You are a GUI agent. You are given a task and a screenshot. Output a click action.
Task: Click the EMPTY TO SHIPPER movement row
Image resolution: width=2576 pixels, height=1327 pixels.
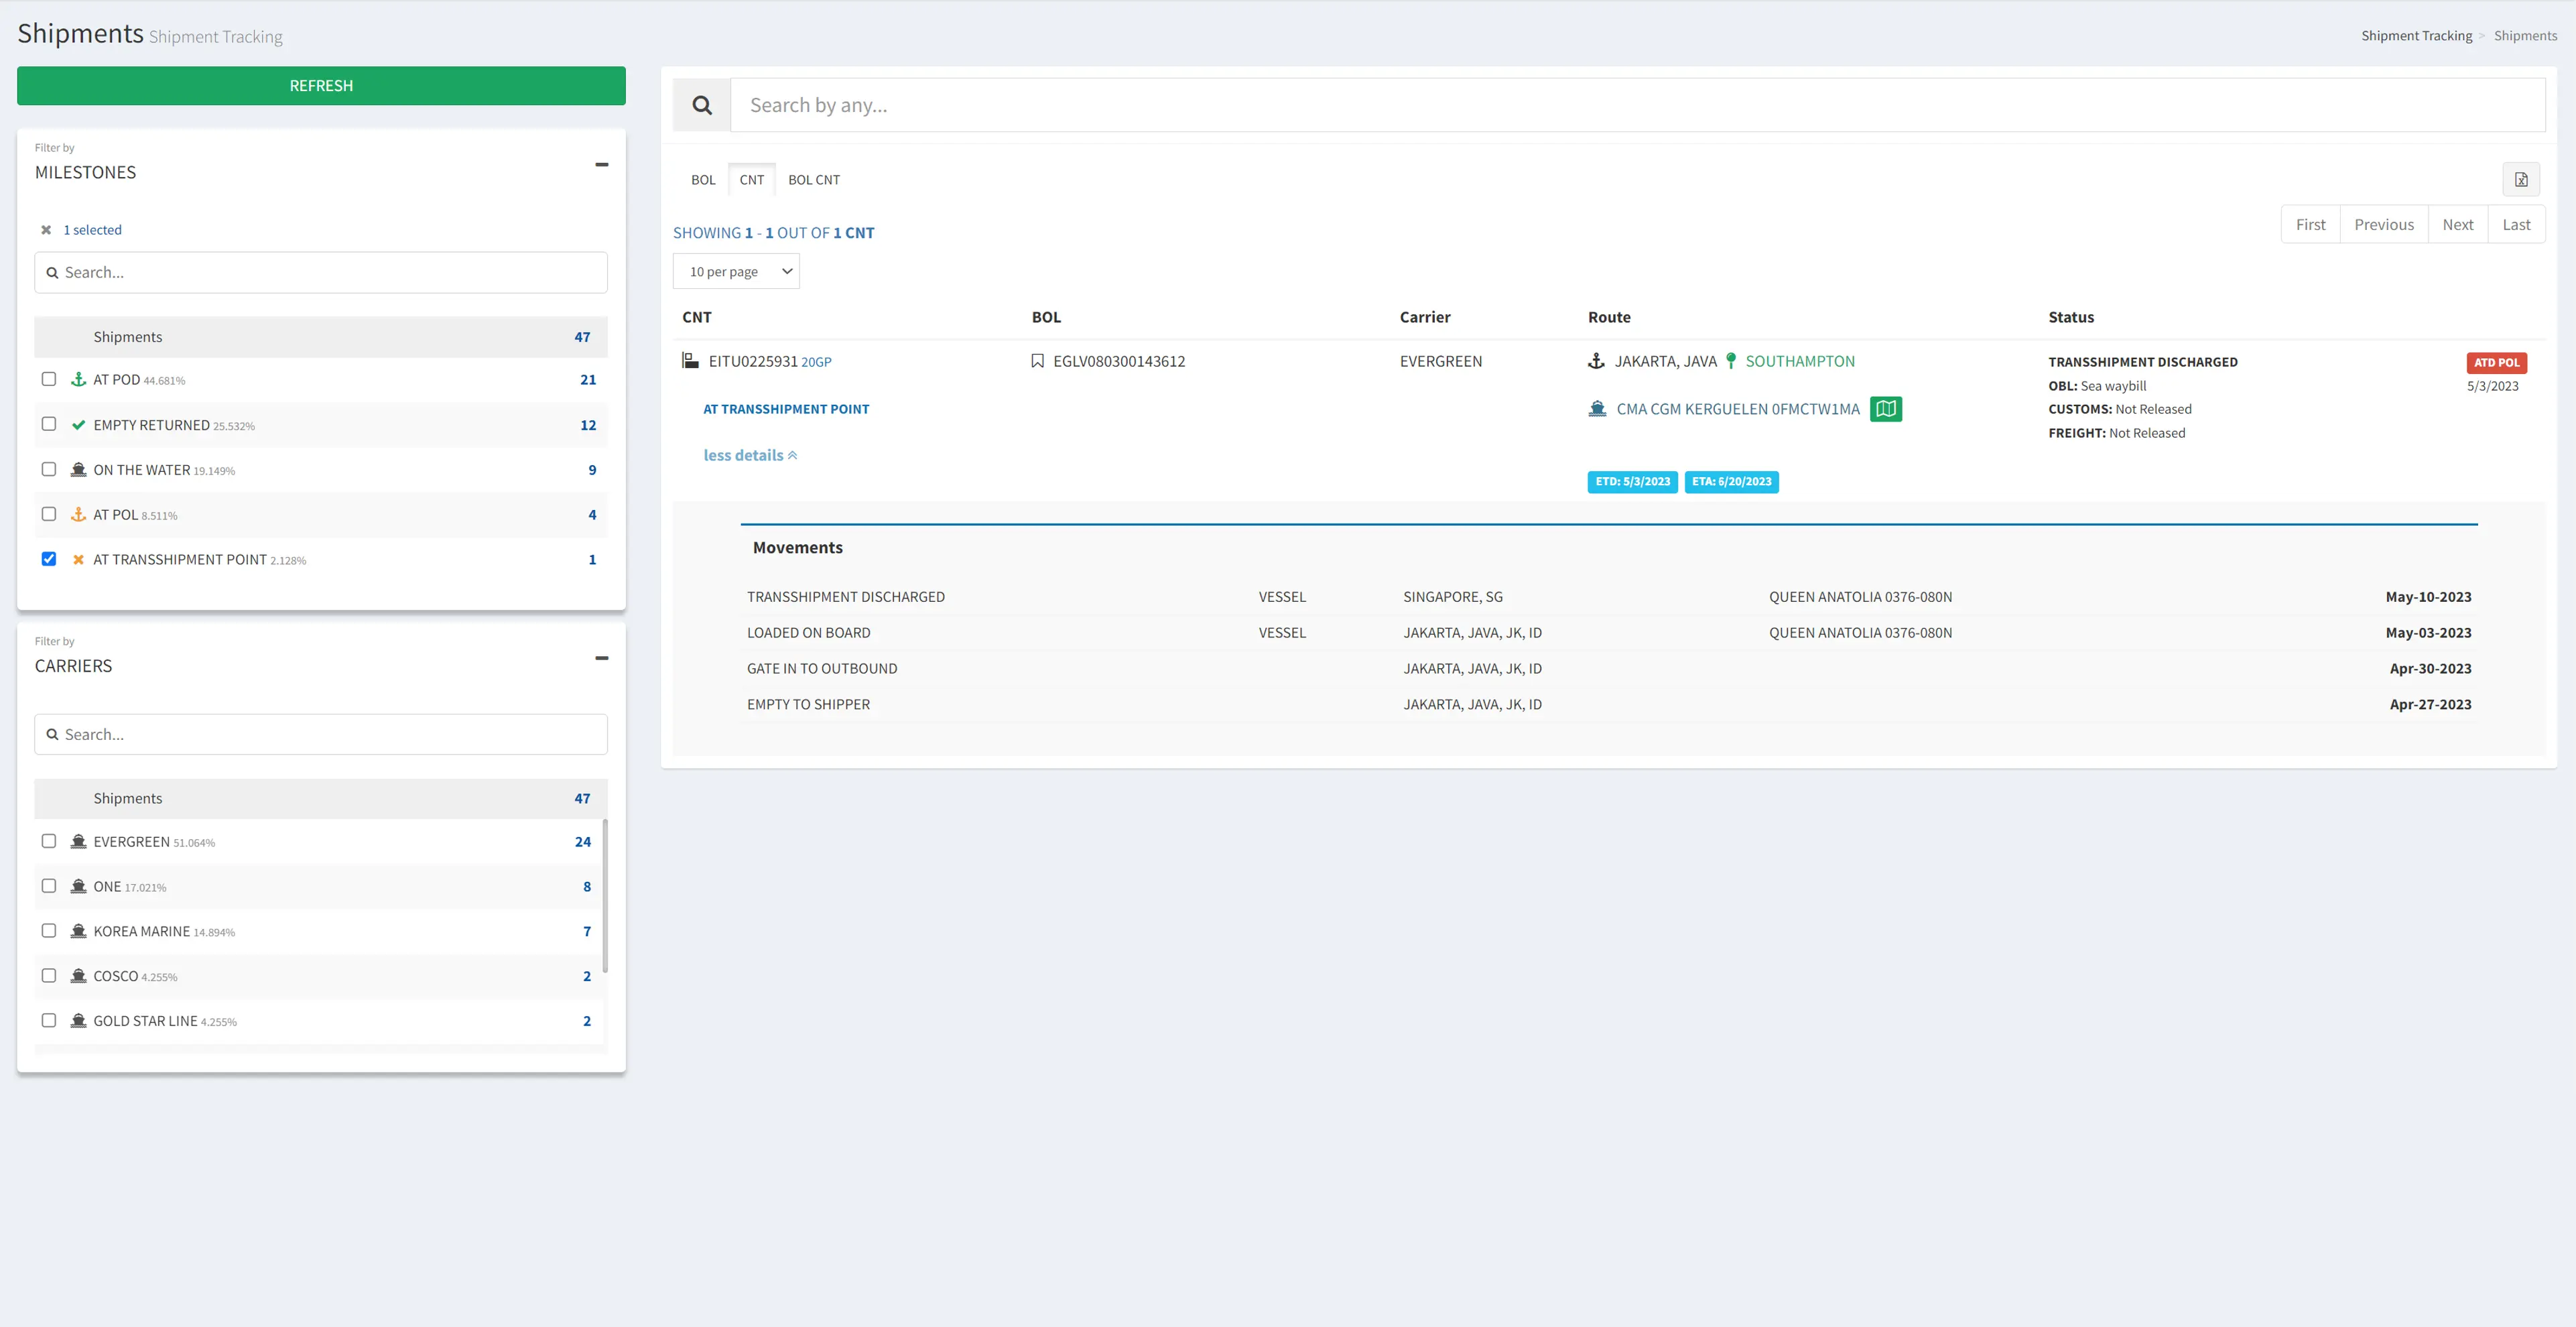tap(1609, 705)
